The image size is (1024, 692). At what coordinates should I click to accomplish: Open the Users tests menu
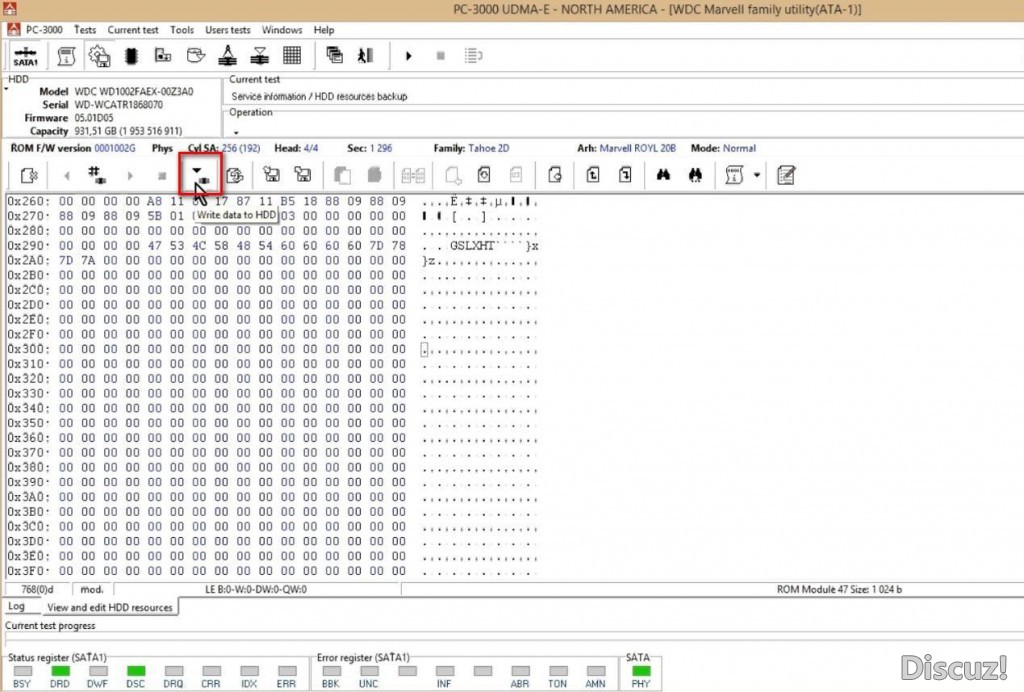227,30
